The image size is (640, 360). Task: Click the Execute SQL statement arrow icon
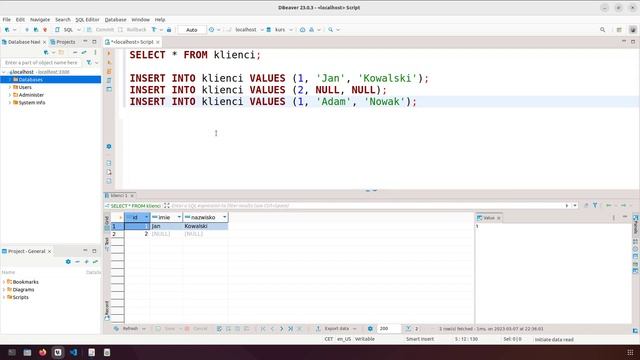pos(109,53)
